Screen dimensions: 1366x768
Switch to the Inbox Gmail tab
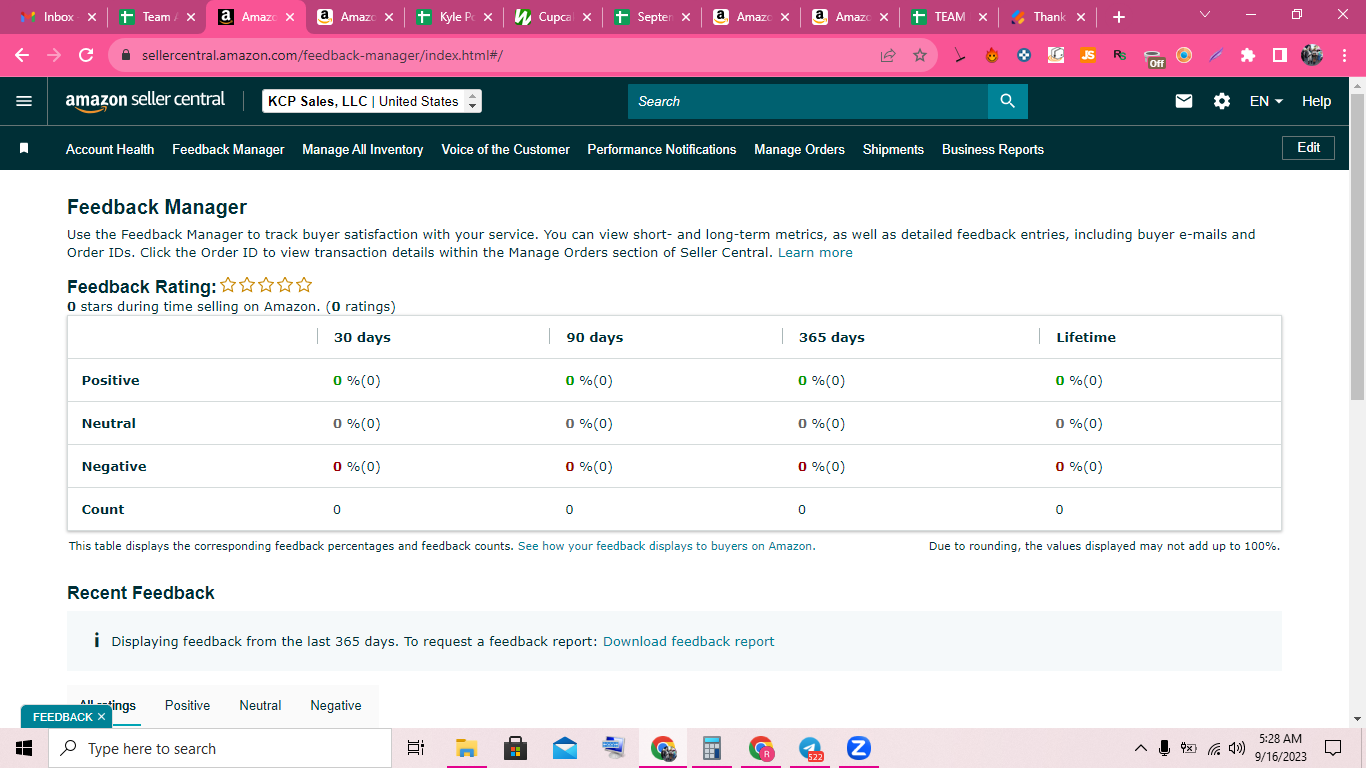[x=59, y=17]
